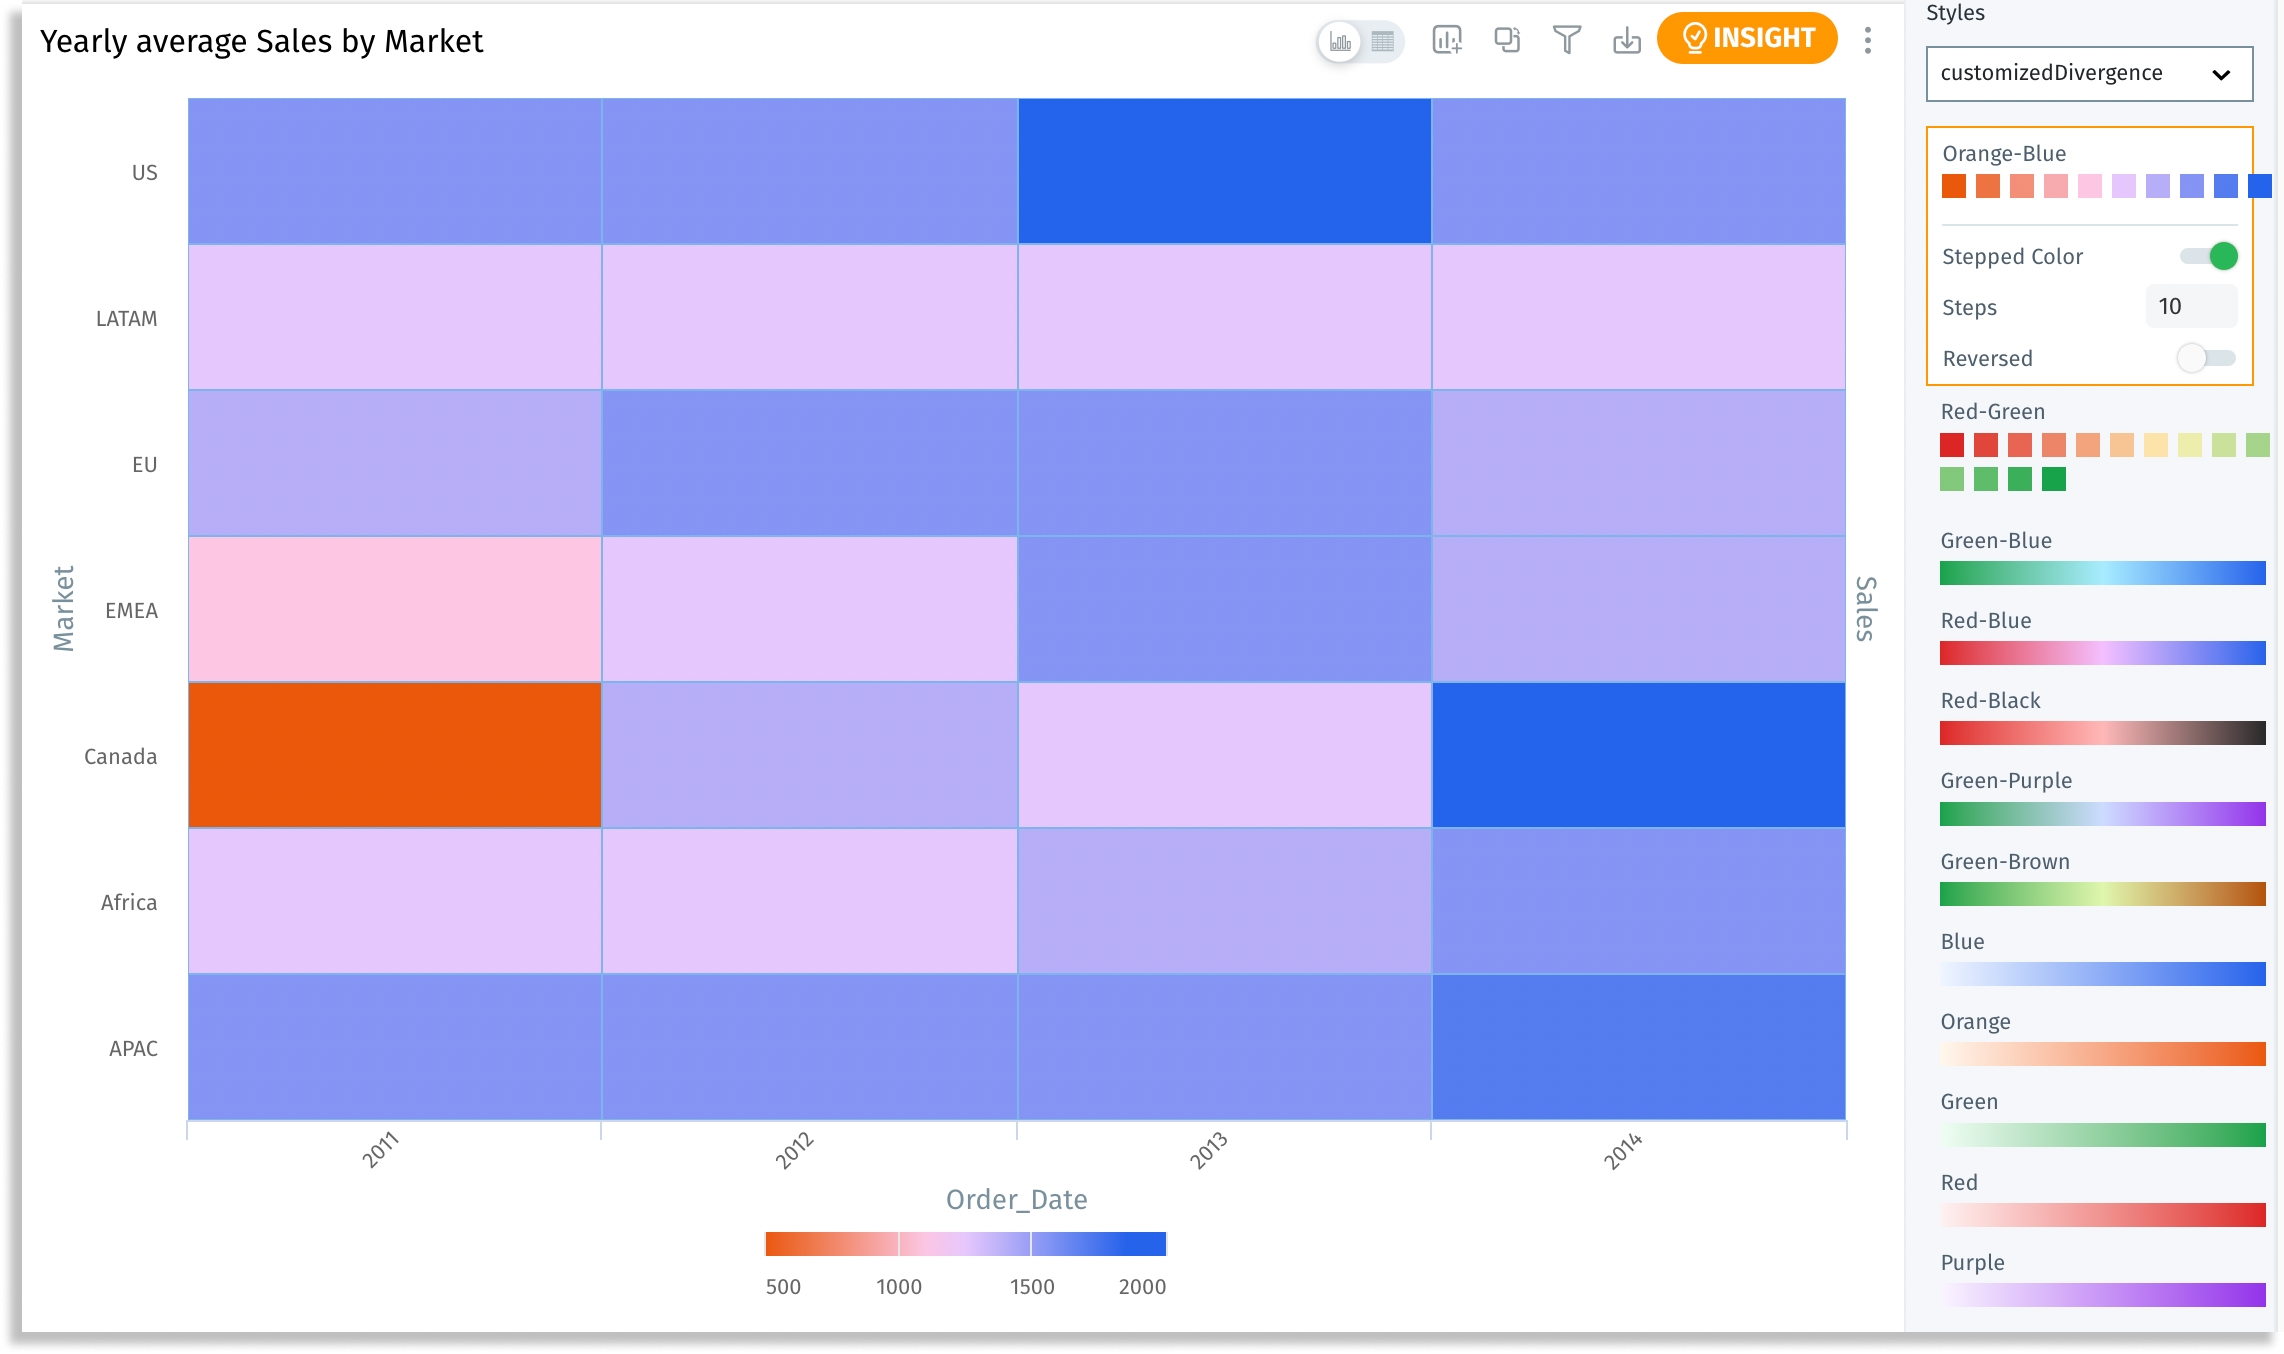Switch to chart view icon
The width and height of the screenshot is (2284, 1354).
(1340, 42)
